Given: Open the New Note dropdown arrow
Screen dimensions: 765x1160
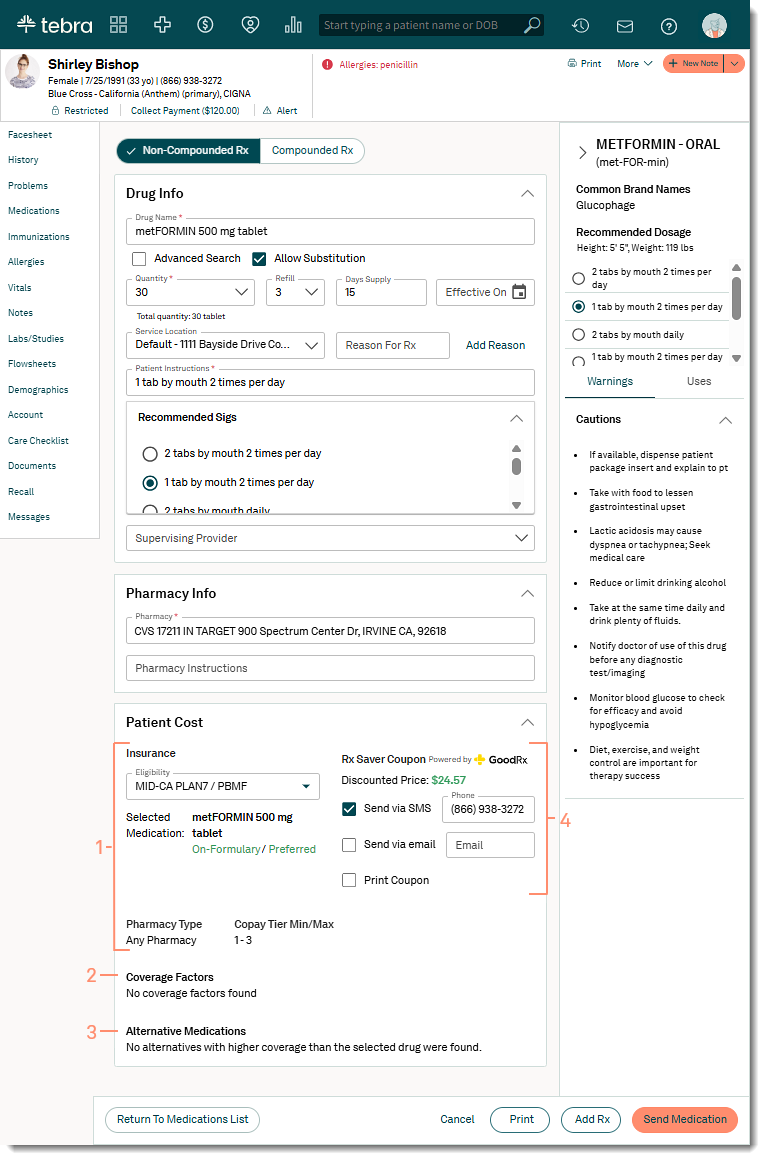Looking at the screenshot, I should [734, 64].
